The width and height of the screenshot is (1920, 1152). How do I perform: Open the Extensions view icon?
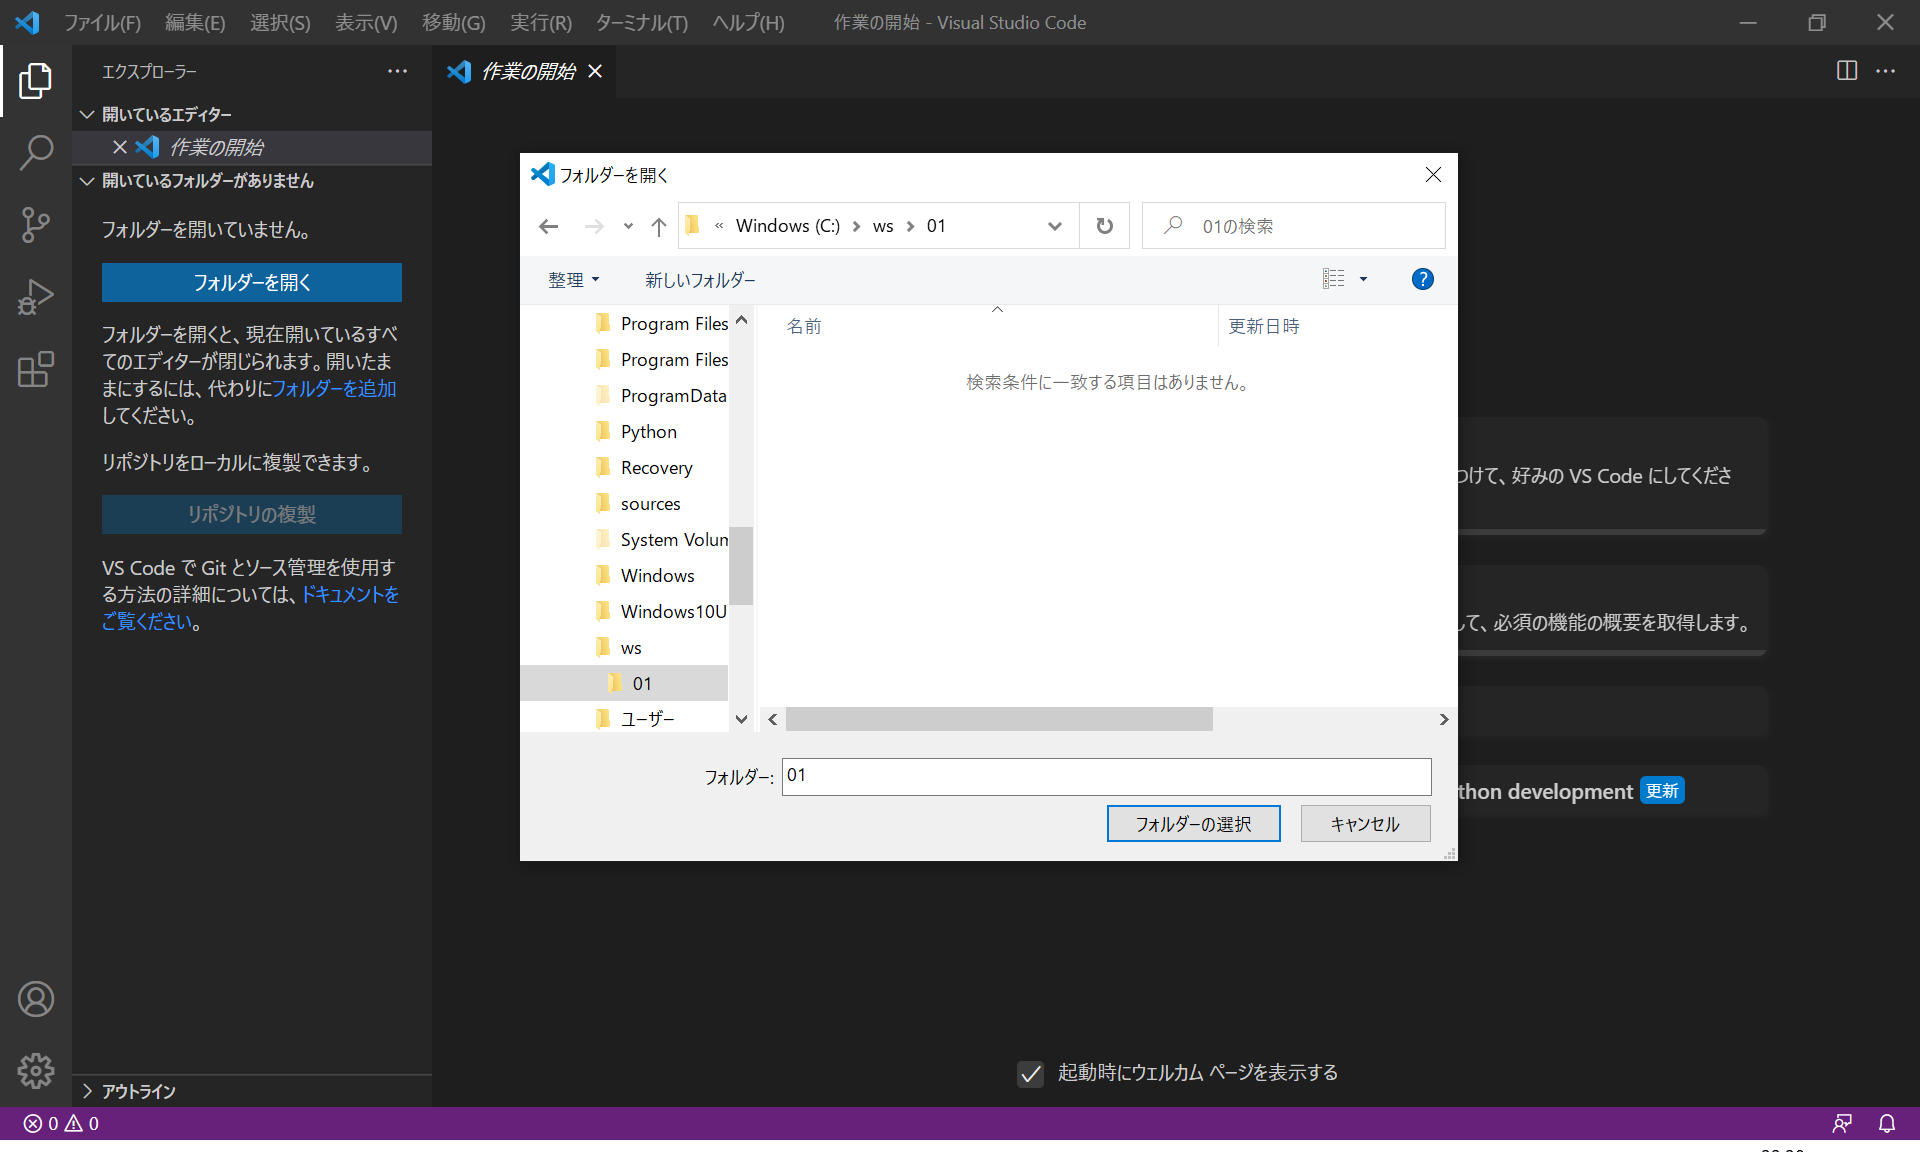[36, 369]
